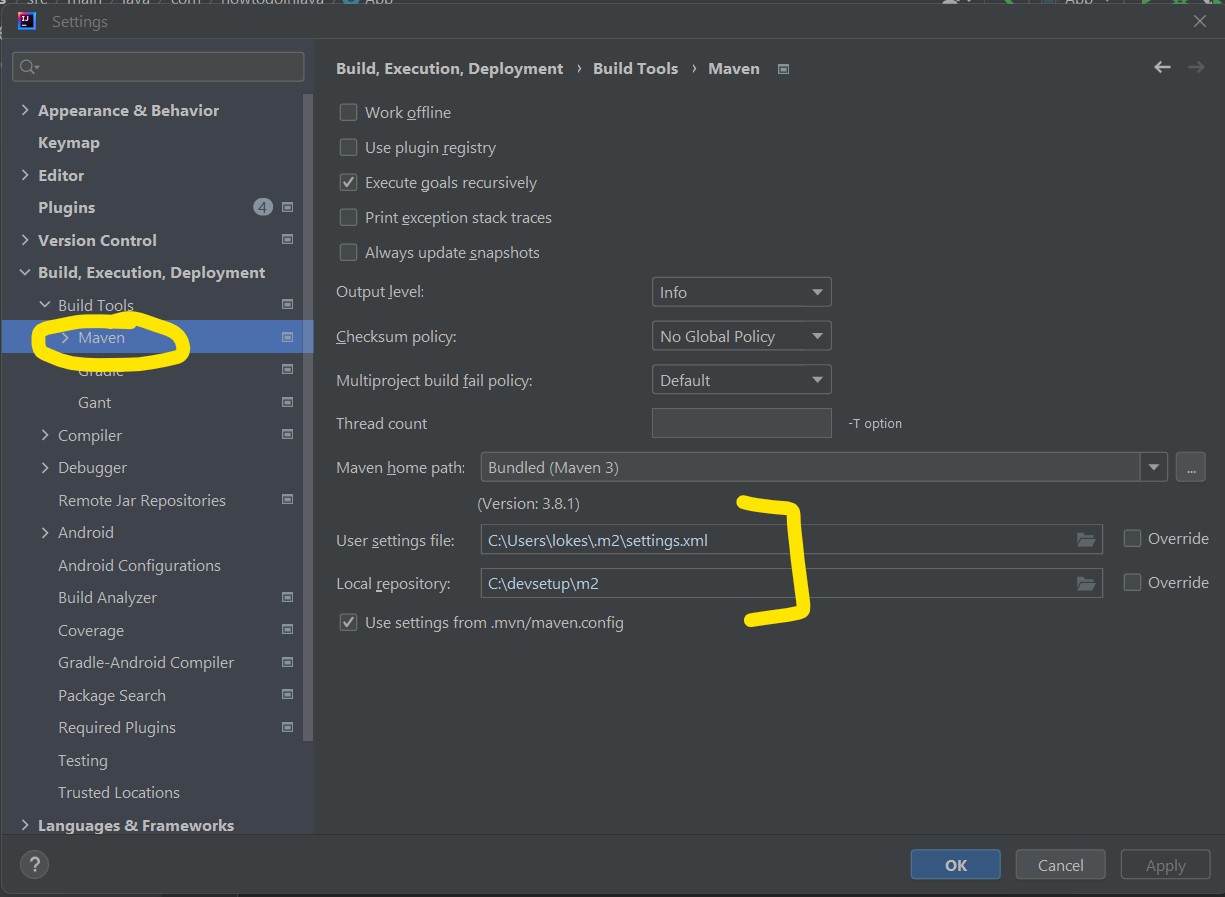Click the Thread count input field
1225x897 pixels.
pyautogui.click(x=741, y=423)
